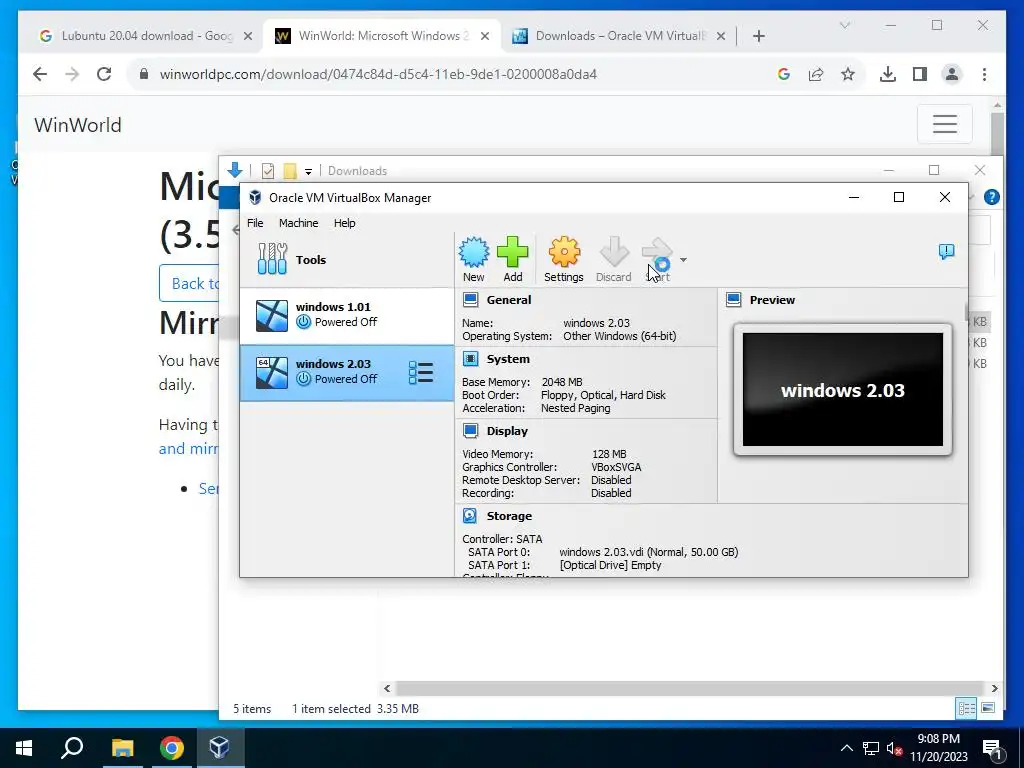
Task: Open a new Chrome tab
Action: point(758,36)
